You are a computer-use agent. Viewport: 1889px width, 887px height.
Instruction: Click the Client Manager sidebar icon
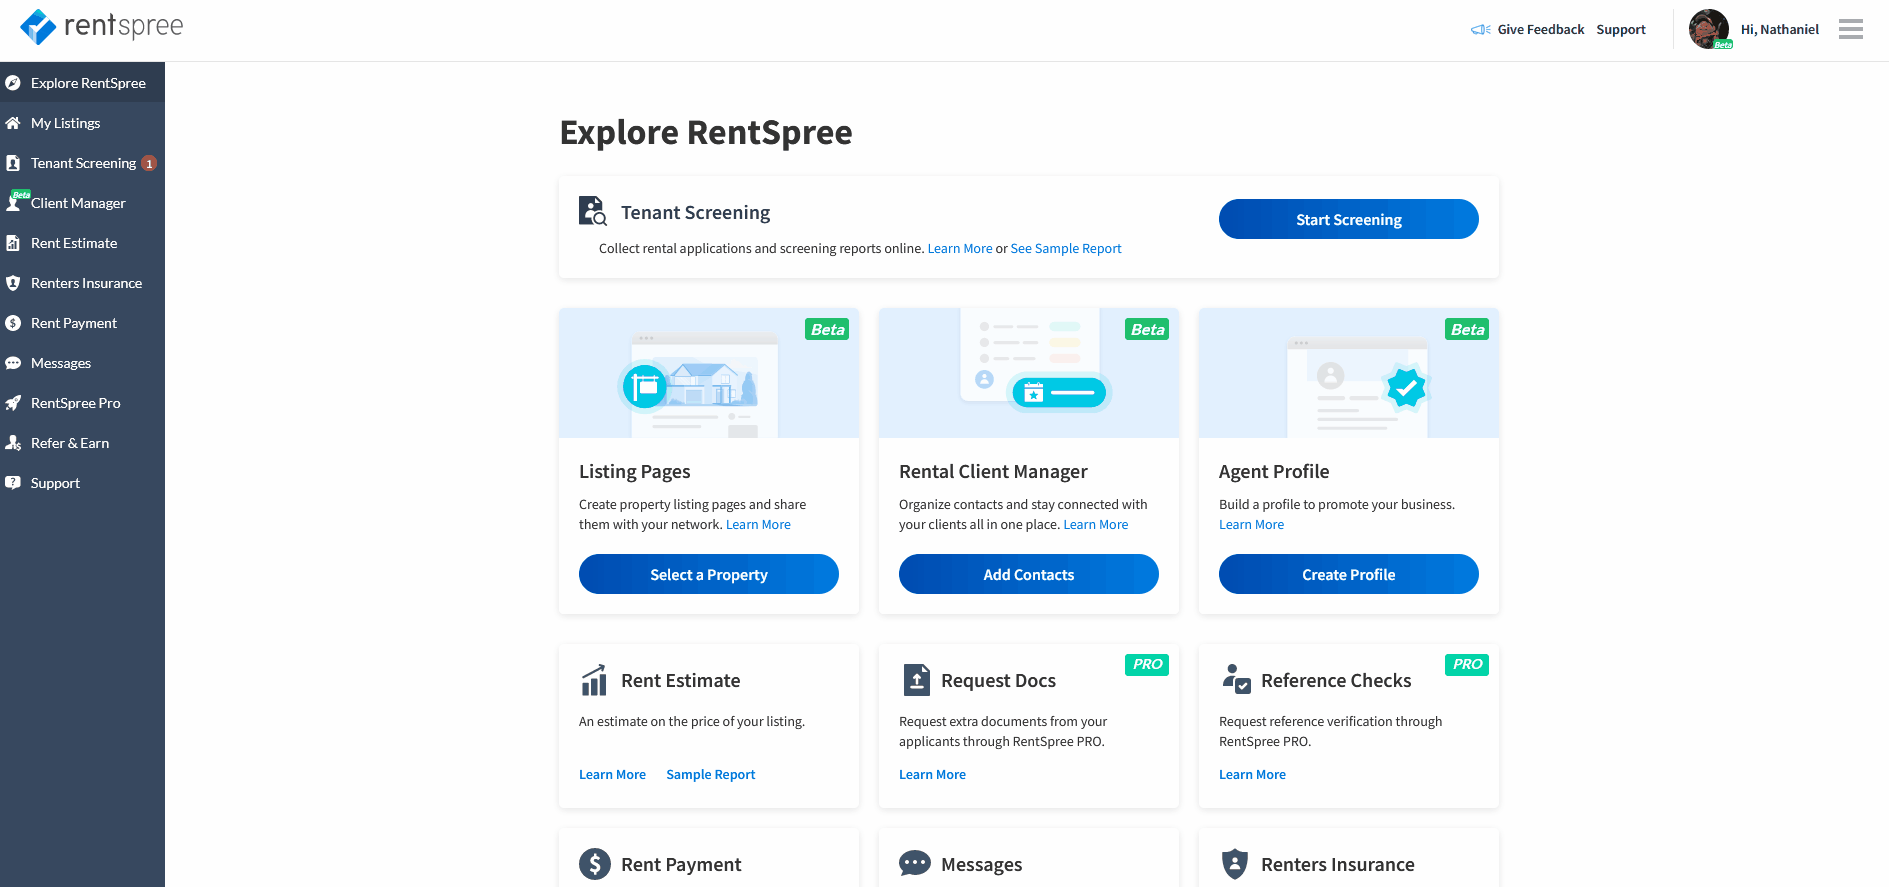pos(14,202)
